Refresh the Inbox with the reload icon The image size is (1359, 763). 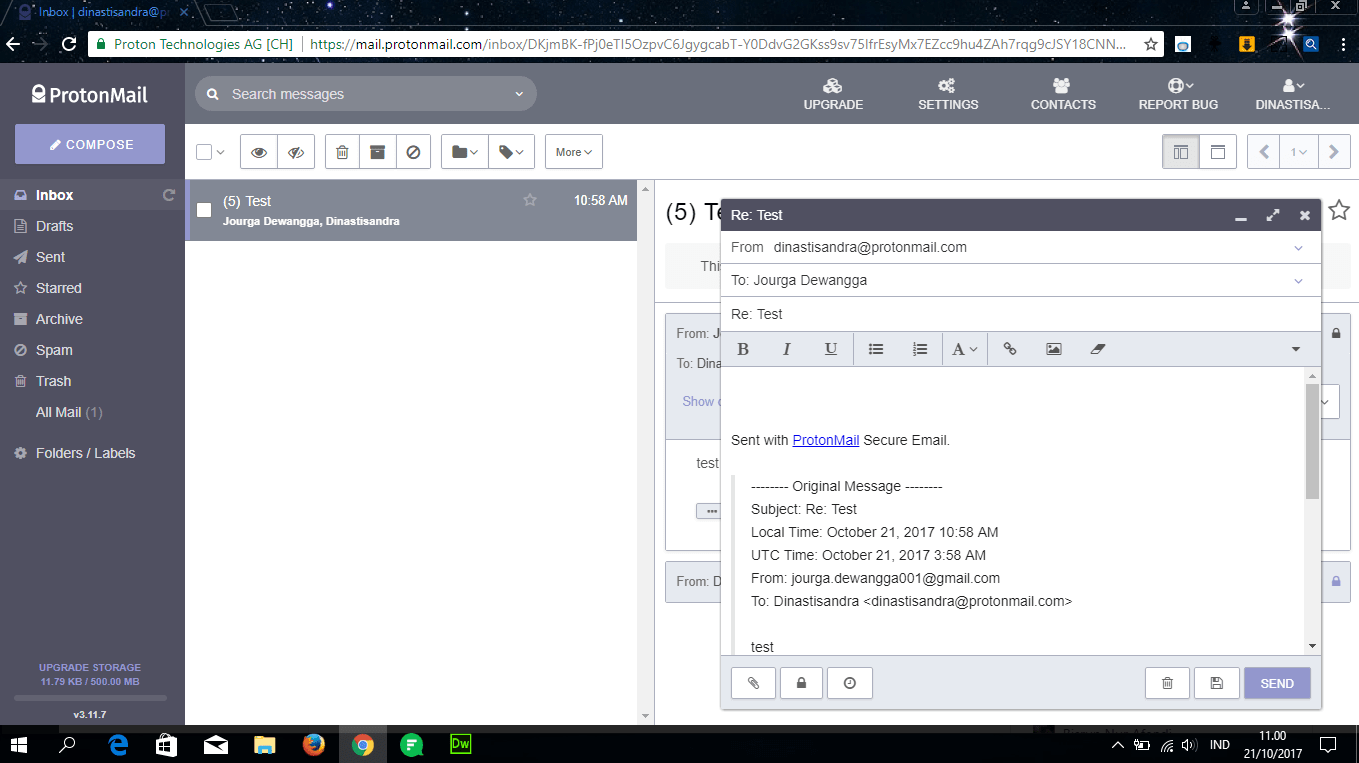pyautogui.click(x=169, y=195)
